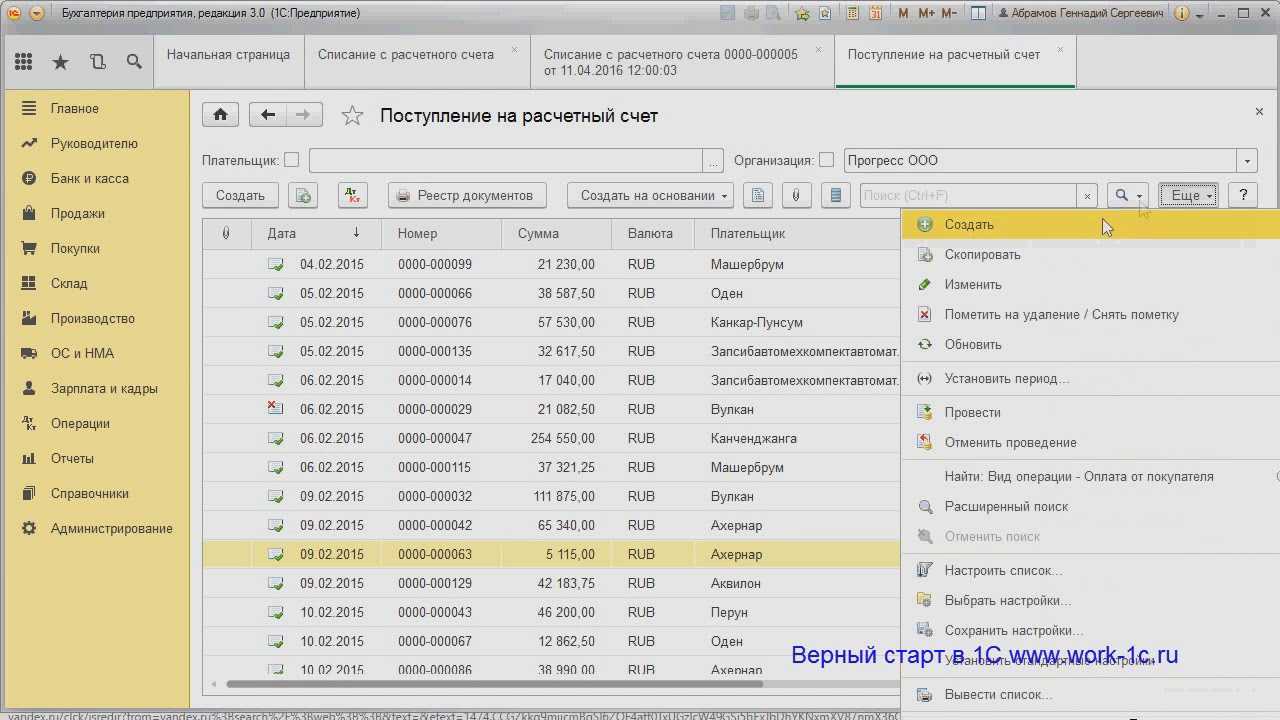1280x720 pixels.
Task: Open the Организация dropdown arrow
Action: click(x=1247, y=161)
